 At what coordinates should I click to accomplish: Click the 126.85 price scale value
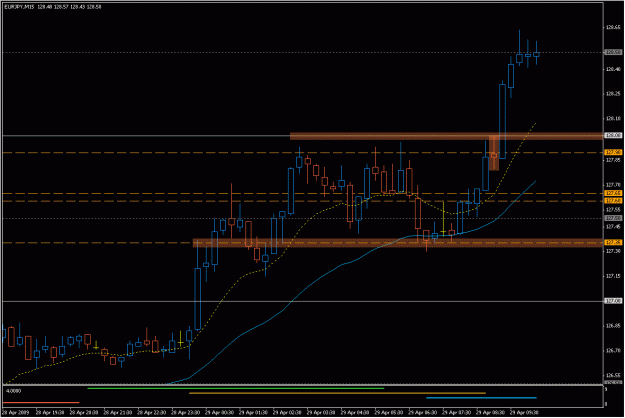pyautogui.click(x=613, y=326)
